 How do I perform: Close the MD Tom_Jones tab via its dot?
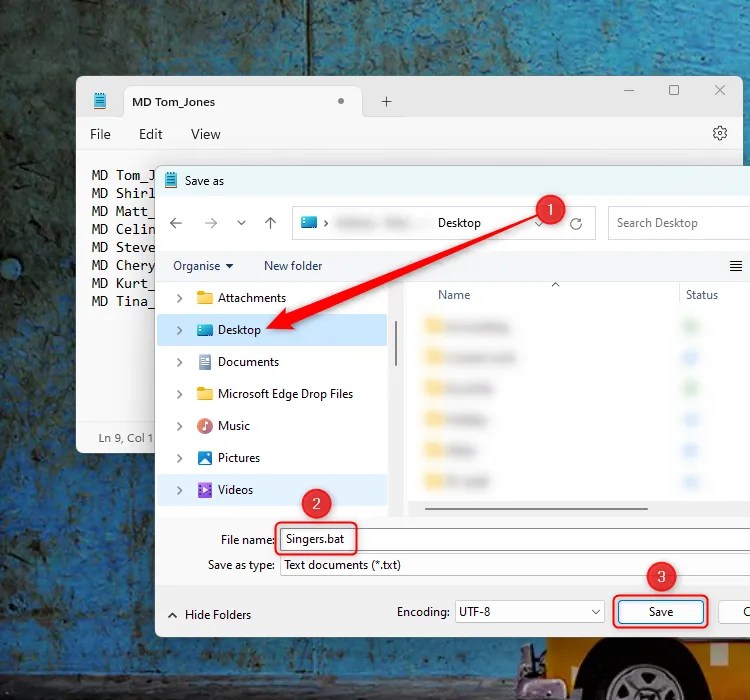point(341,101)
